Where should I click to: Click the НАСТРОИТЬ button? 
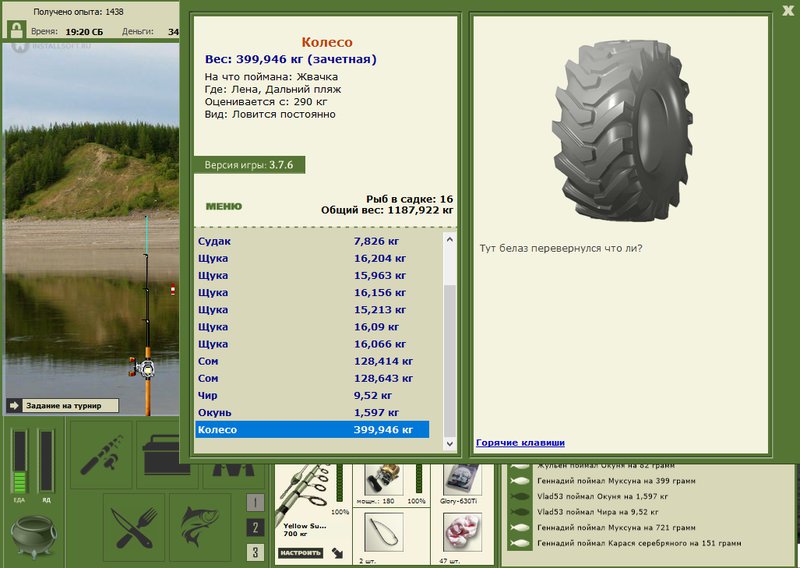click(301, 553)
